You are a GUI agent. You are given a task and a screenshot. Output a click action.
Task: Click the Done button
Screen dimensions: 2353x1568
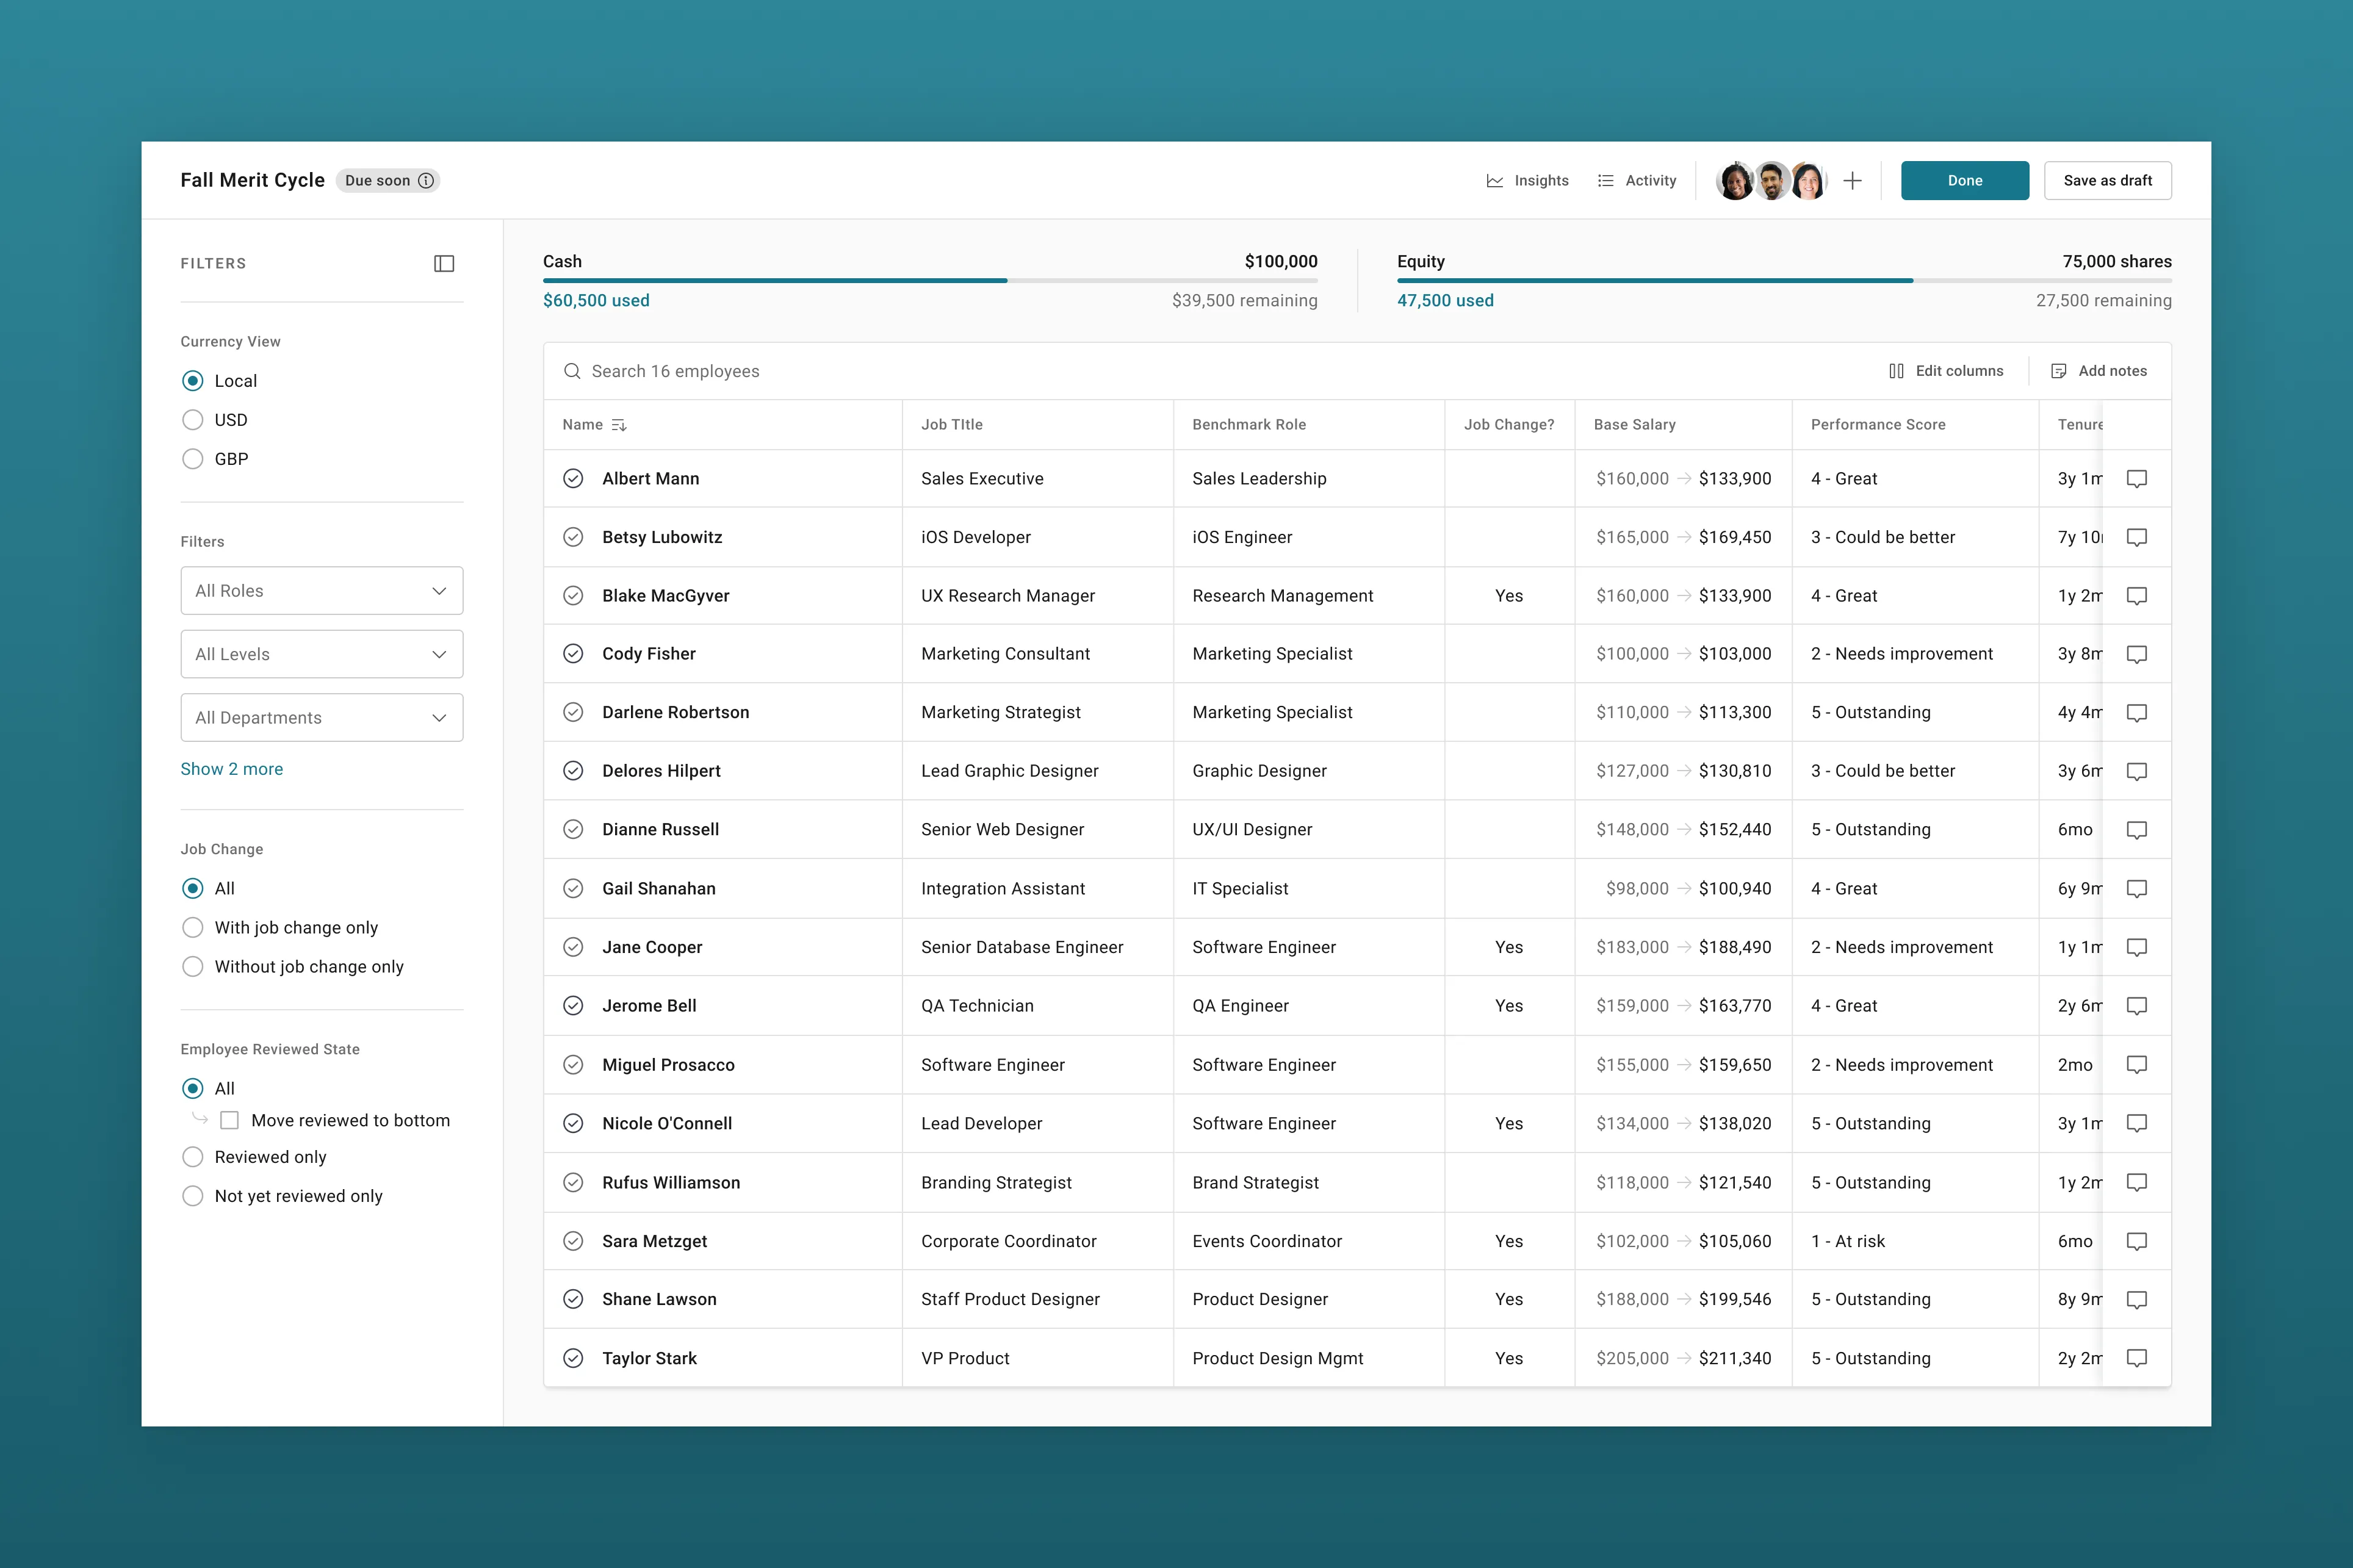coord(1964,181)
